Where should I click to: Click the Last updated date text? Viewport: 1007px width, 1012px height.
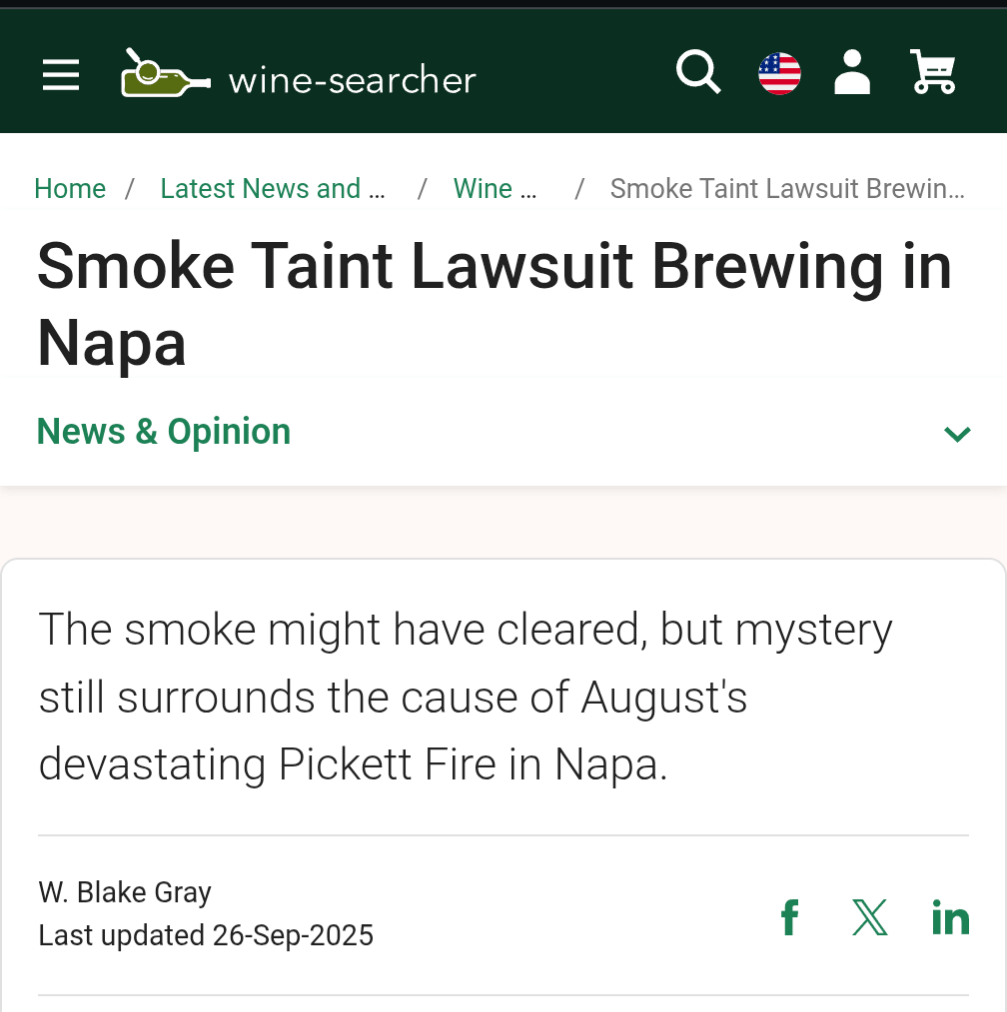[206, 936]
